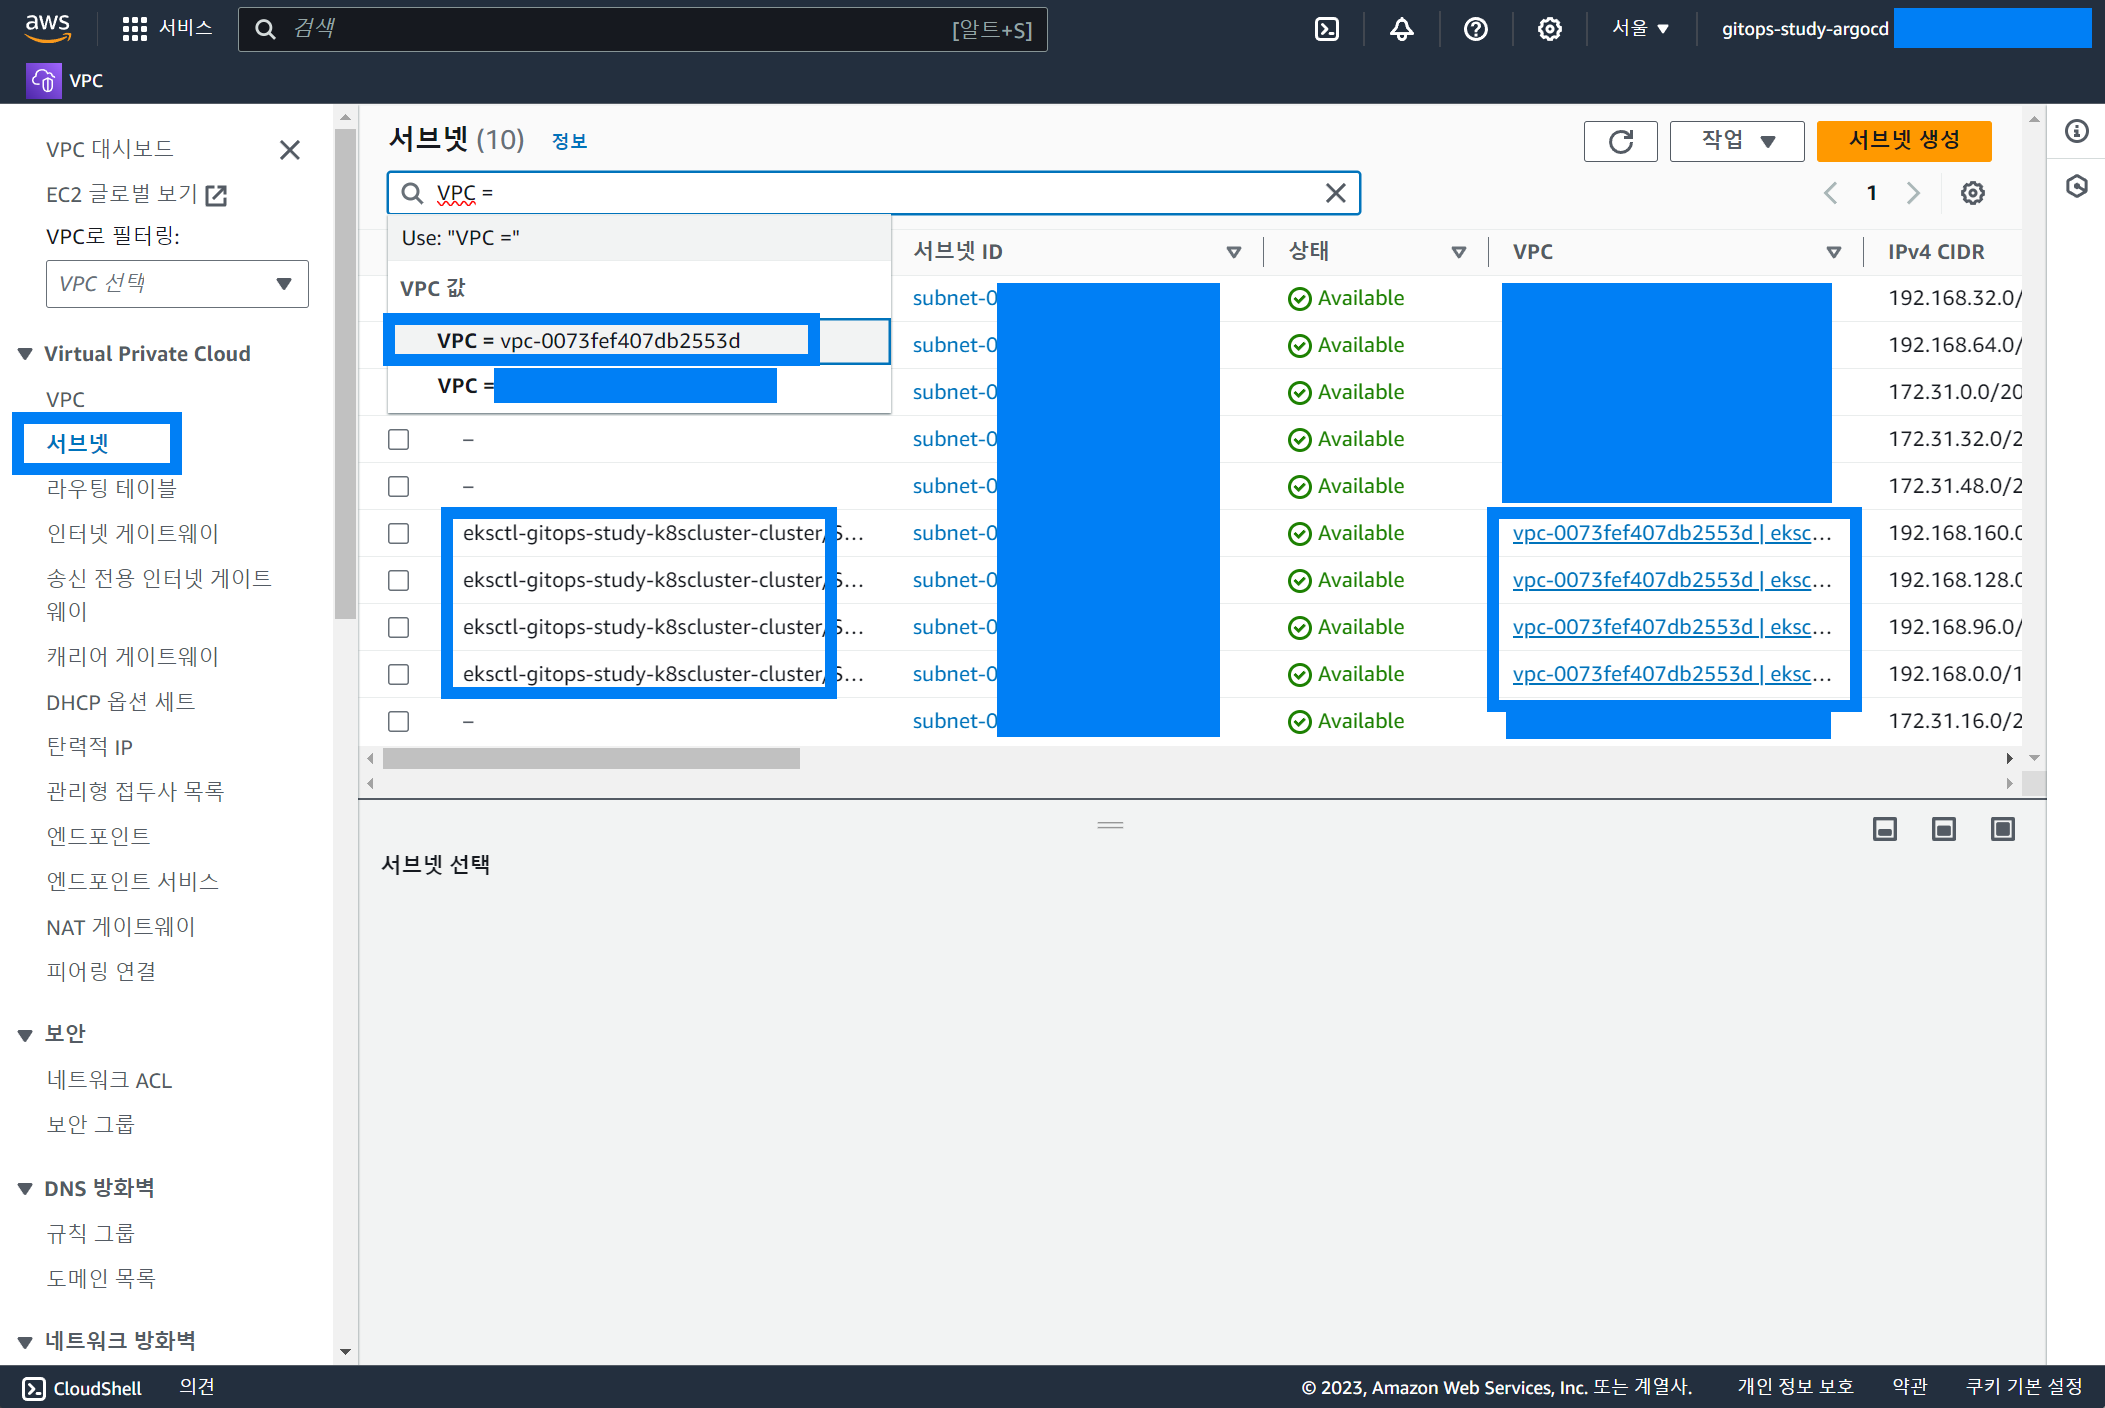This screenshot has height=1408, width=2105.
Task: Maximize the bottom details split panel
Action: (x=2002, y=829)
